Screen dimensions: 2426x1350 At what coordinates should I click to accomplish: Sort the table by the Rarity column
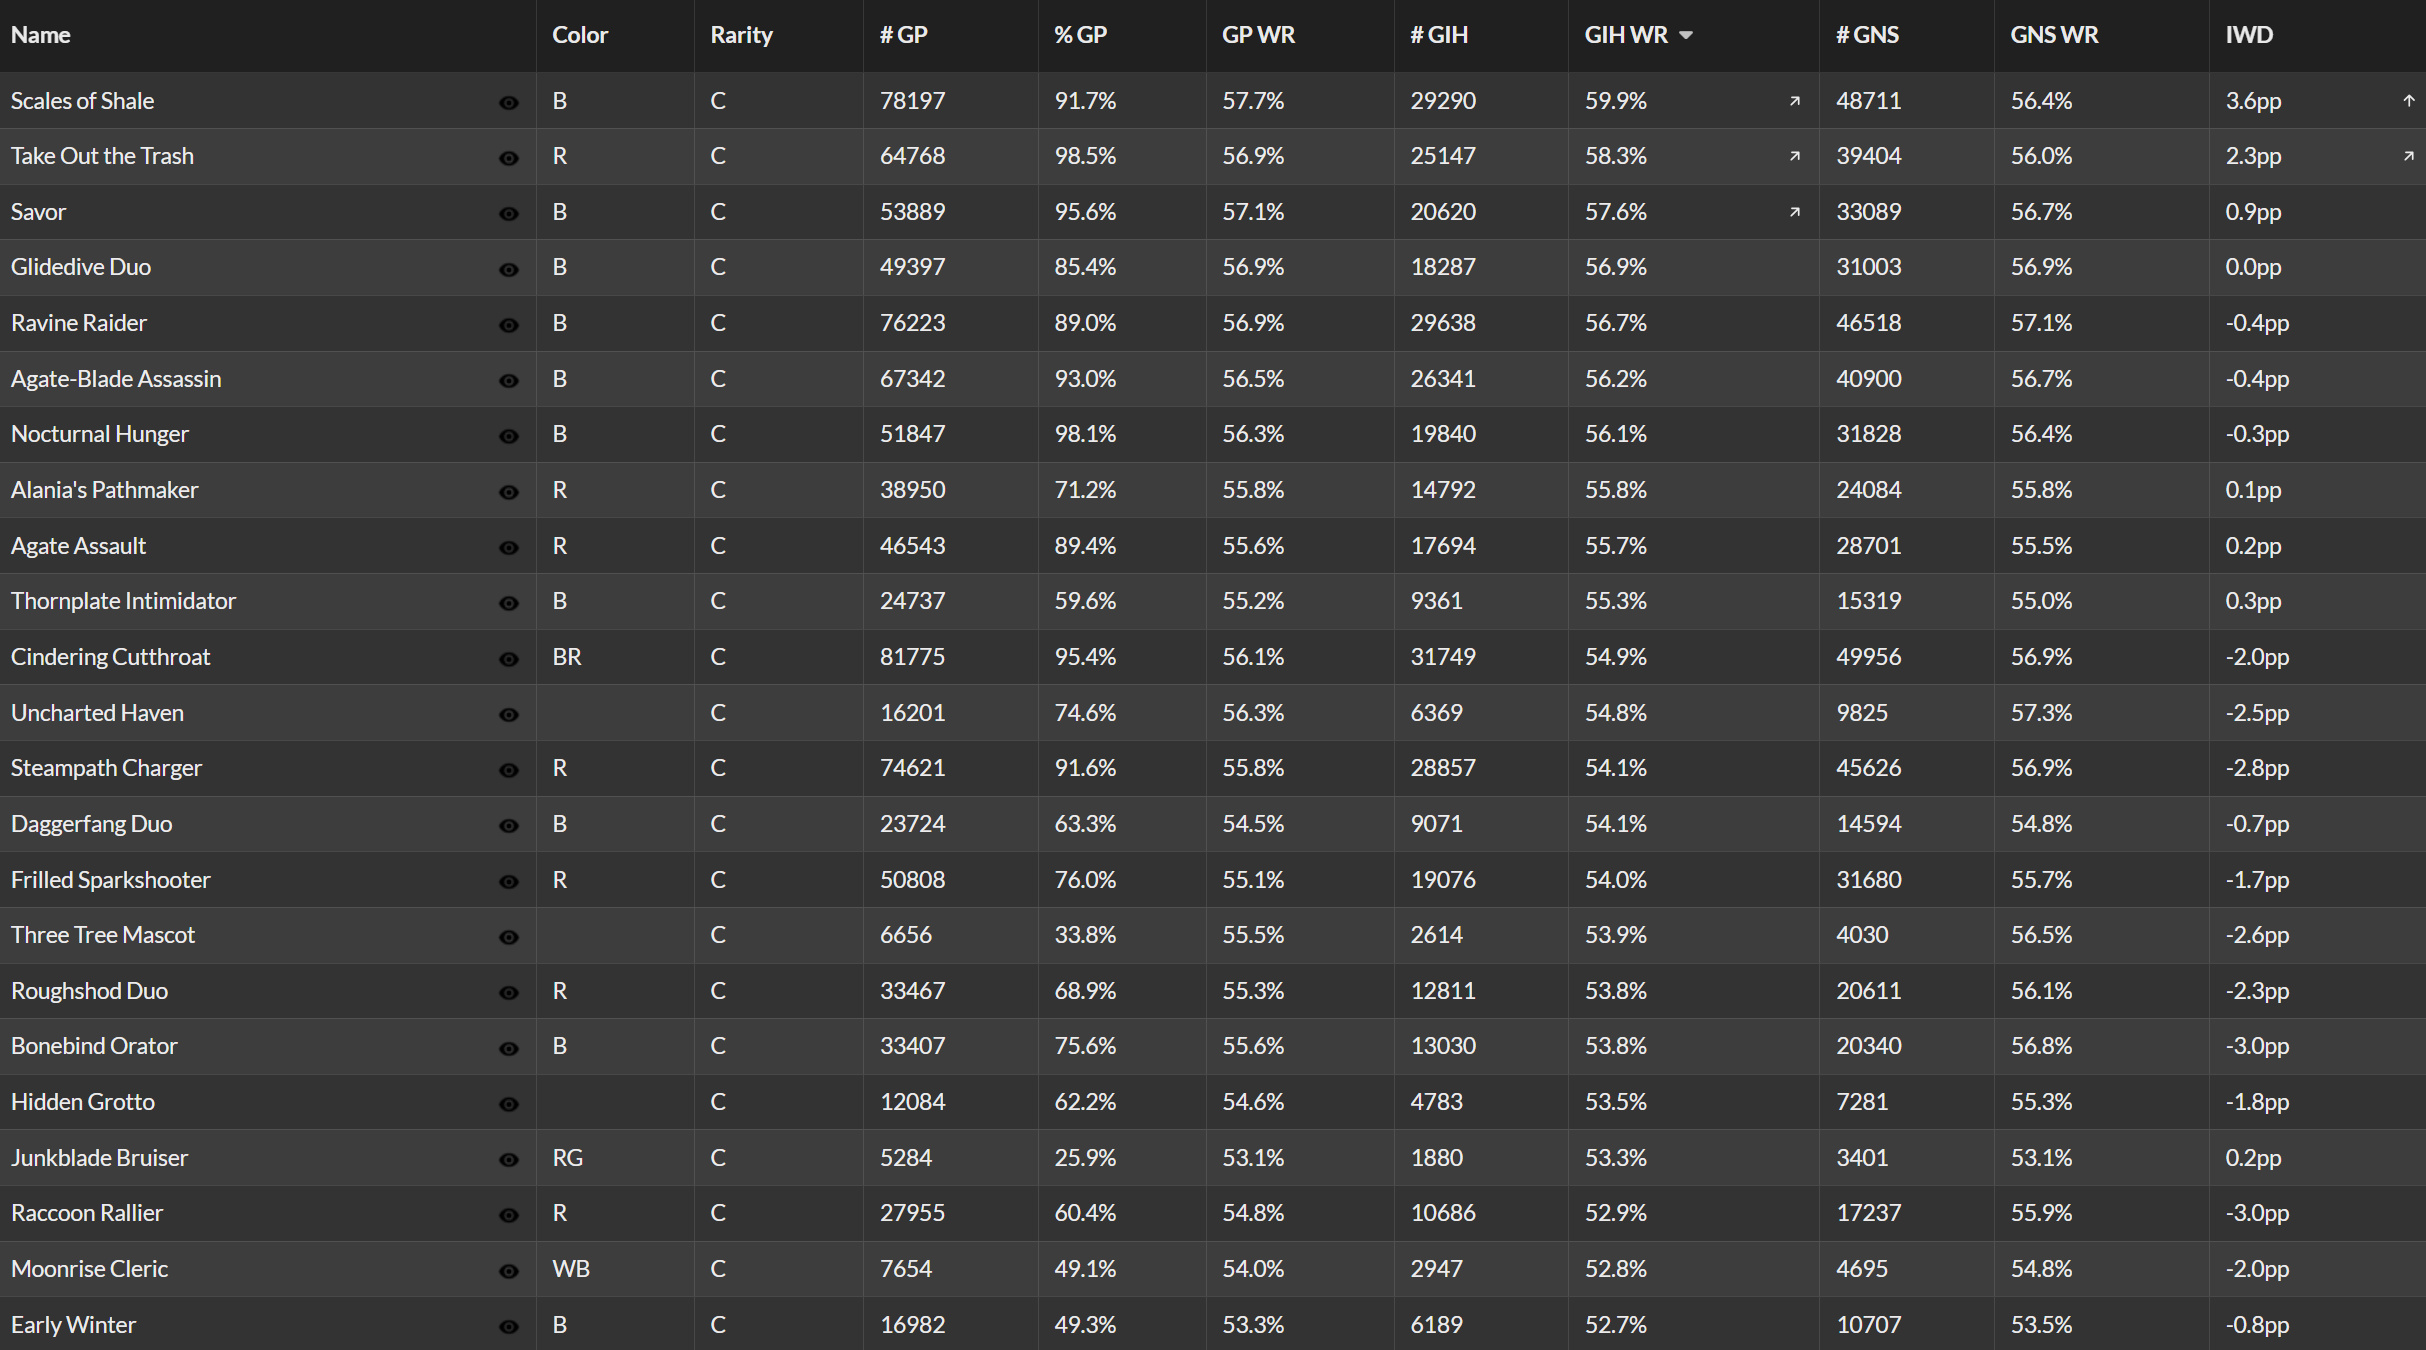[x=741, y=35]
